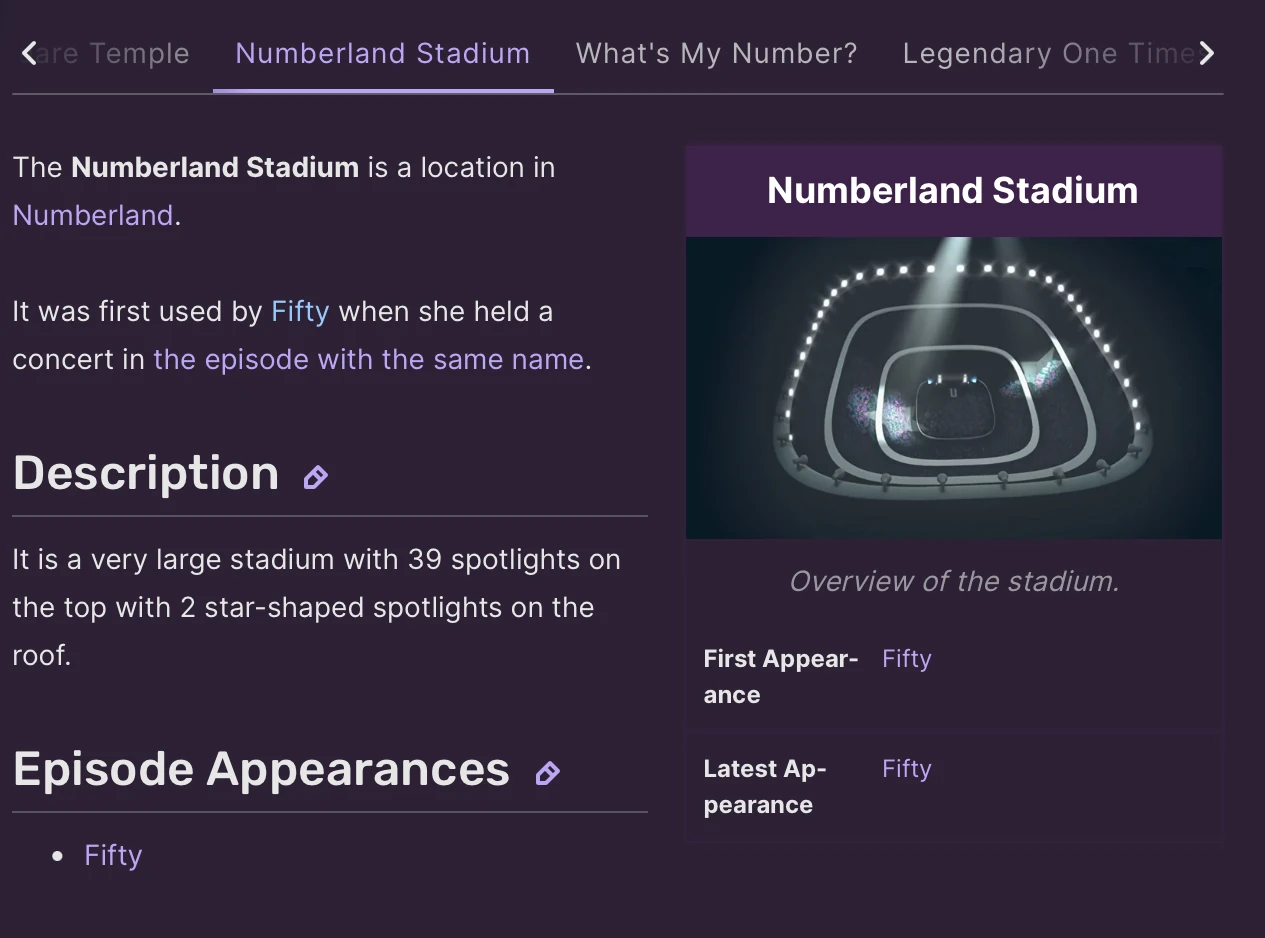
Task: Click the left chevron to scroll tabs back
Action: 28,53
